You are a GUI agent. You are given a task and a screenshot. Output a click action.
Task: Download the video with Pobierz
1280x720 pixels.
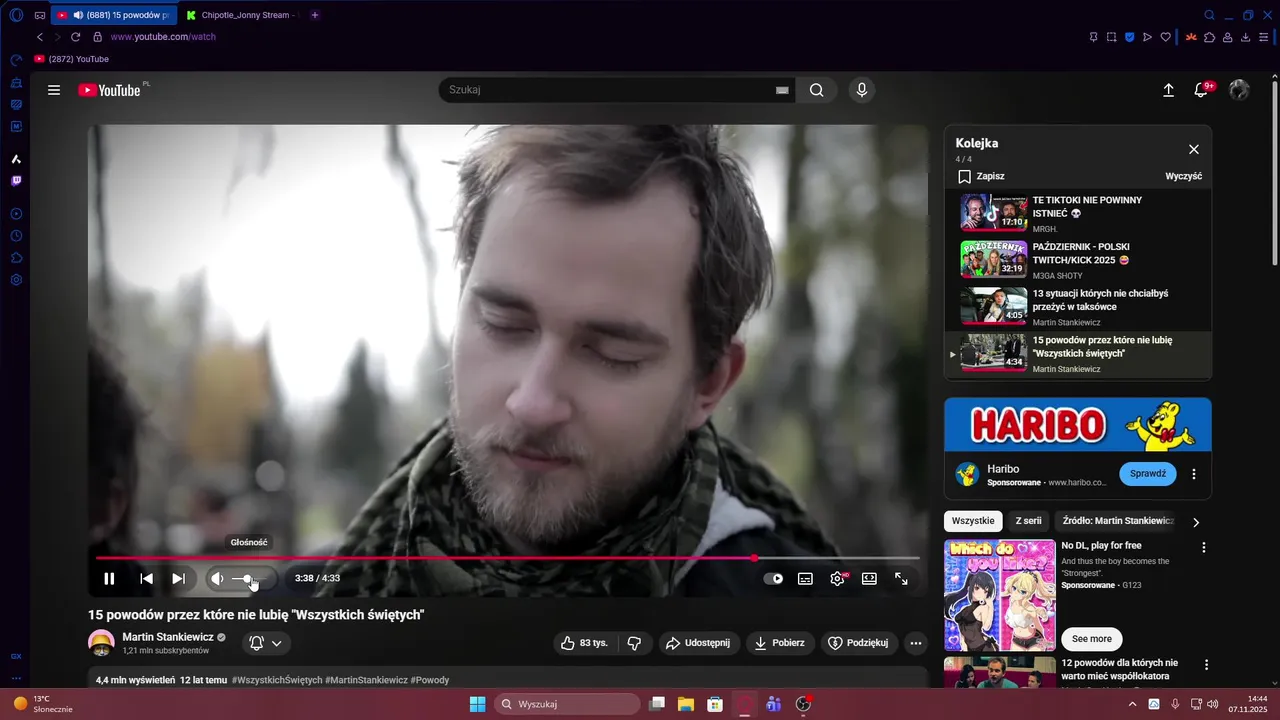[780, 643]
